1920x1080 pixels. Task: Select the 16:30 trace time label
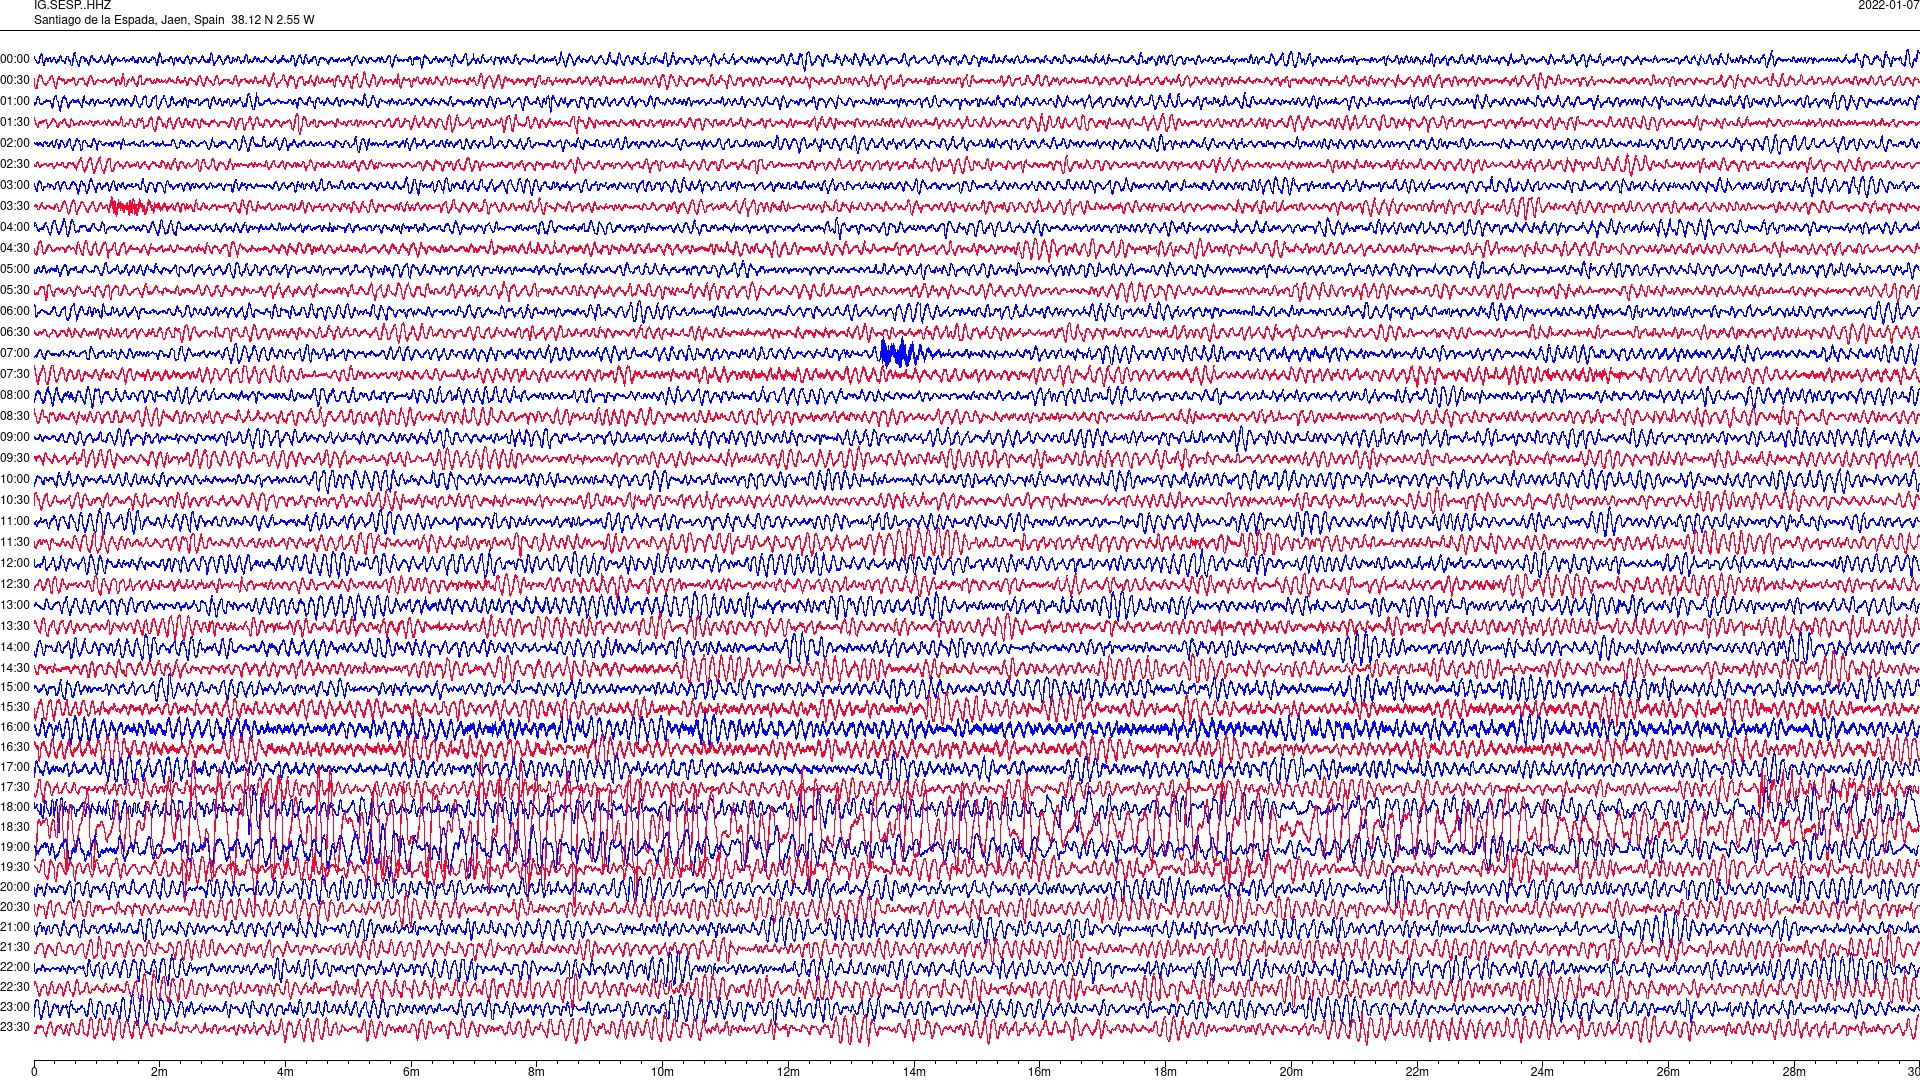pos(15,747)
